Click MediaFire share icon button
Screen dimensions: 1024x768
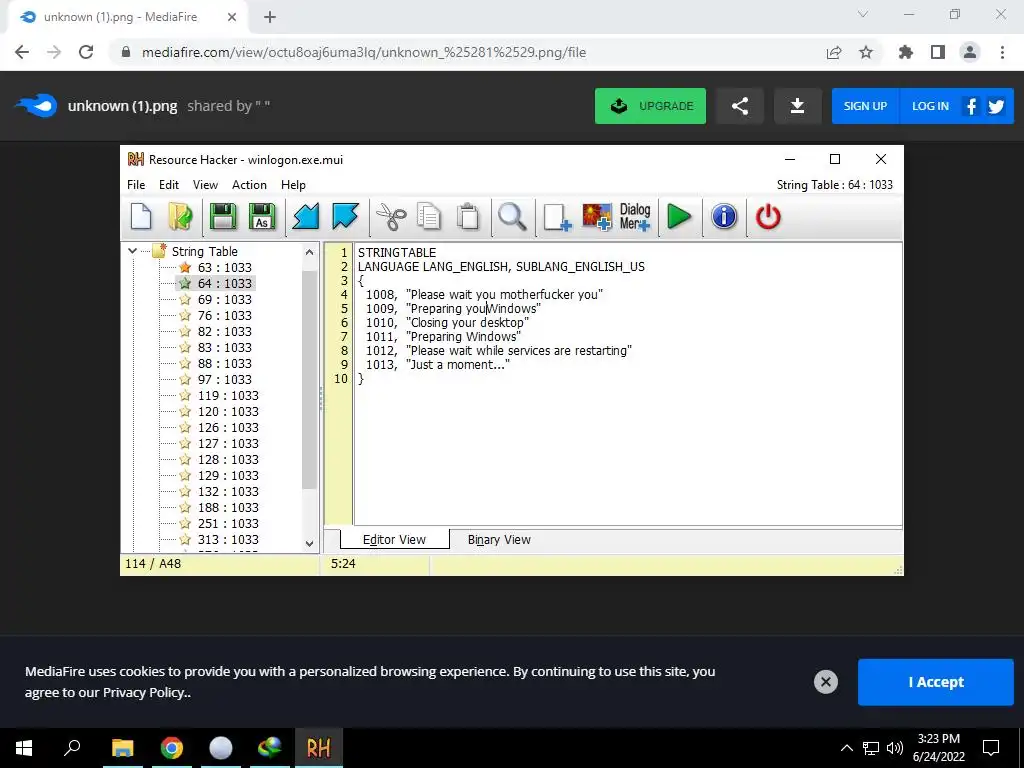[x=740, y=106]
